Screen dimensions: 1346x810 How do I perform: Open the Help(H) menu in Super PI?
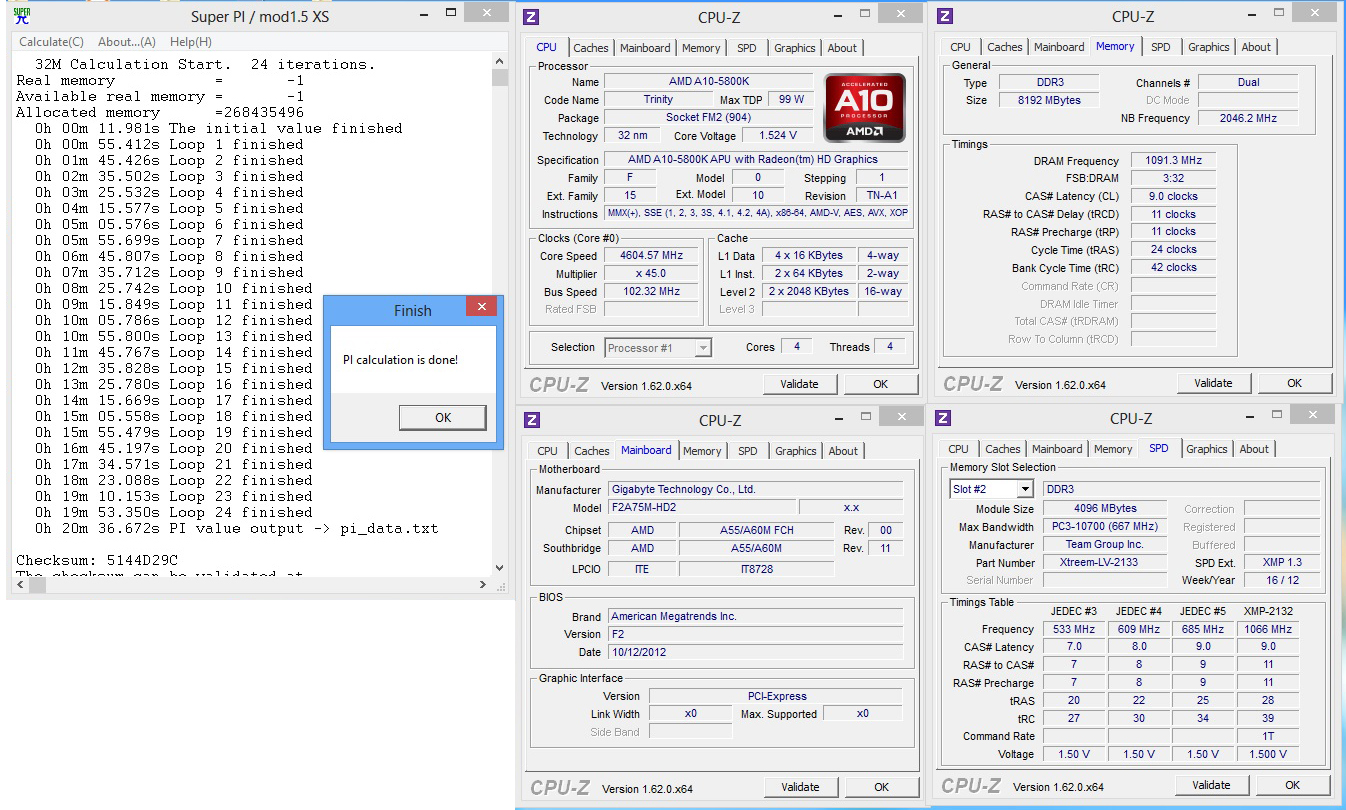190,42
